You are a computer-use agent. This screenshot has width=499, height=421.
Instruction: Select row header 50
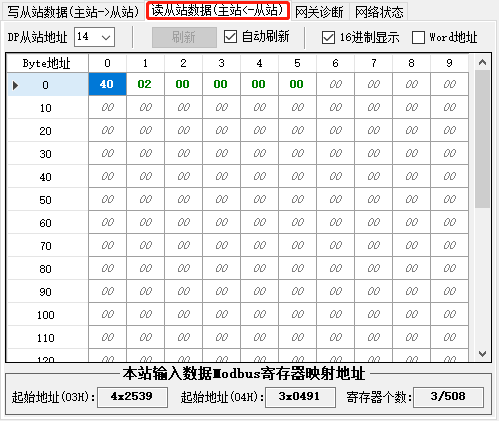pyautogui.click(x=47, y=200)
